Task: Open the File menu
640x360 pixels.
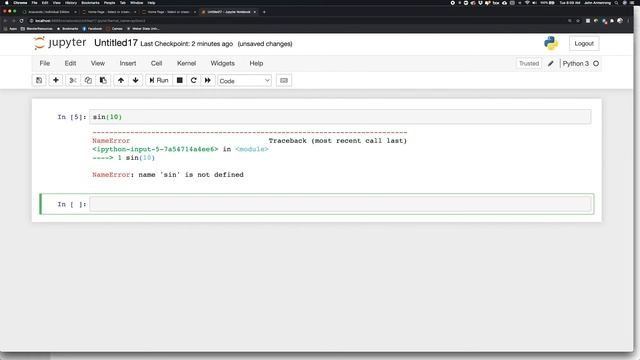Action: [x=45, y=63]
